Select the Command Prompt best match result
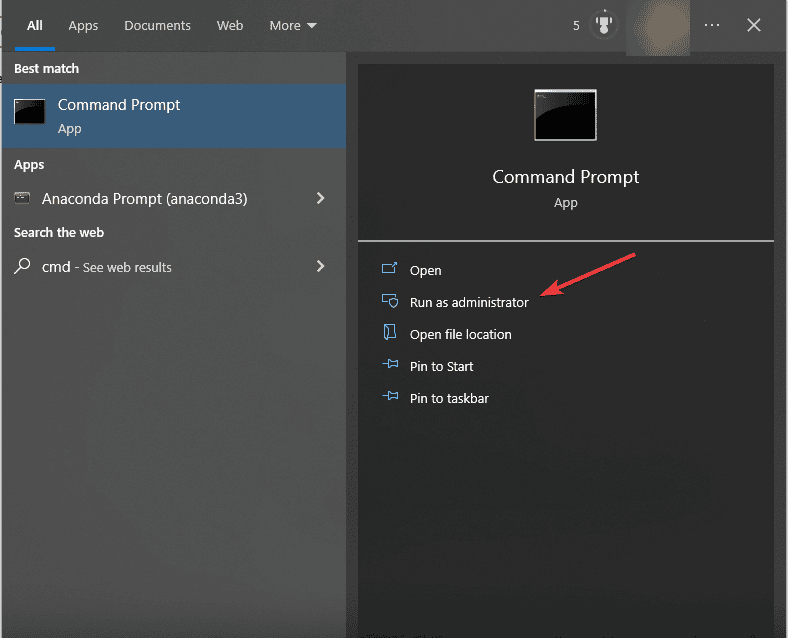Screen dimensions: 788x638 click(x=174, y=116)
